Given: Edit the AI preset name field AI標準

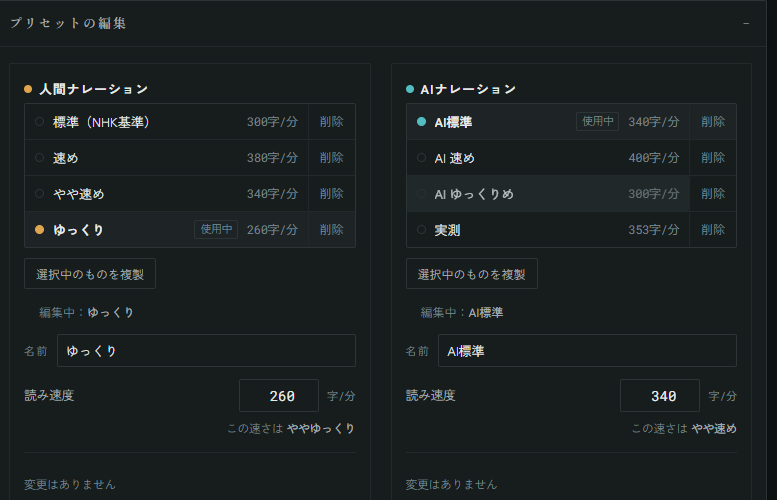Looking at the screenshot, I should 587,350.
